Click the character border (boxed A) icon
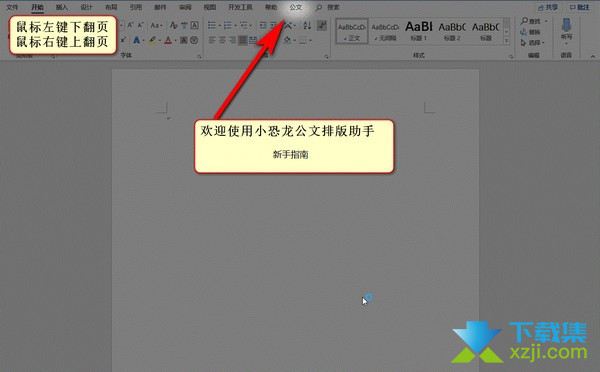The width and height of the screenshot is (600, 372). 194,26
